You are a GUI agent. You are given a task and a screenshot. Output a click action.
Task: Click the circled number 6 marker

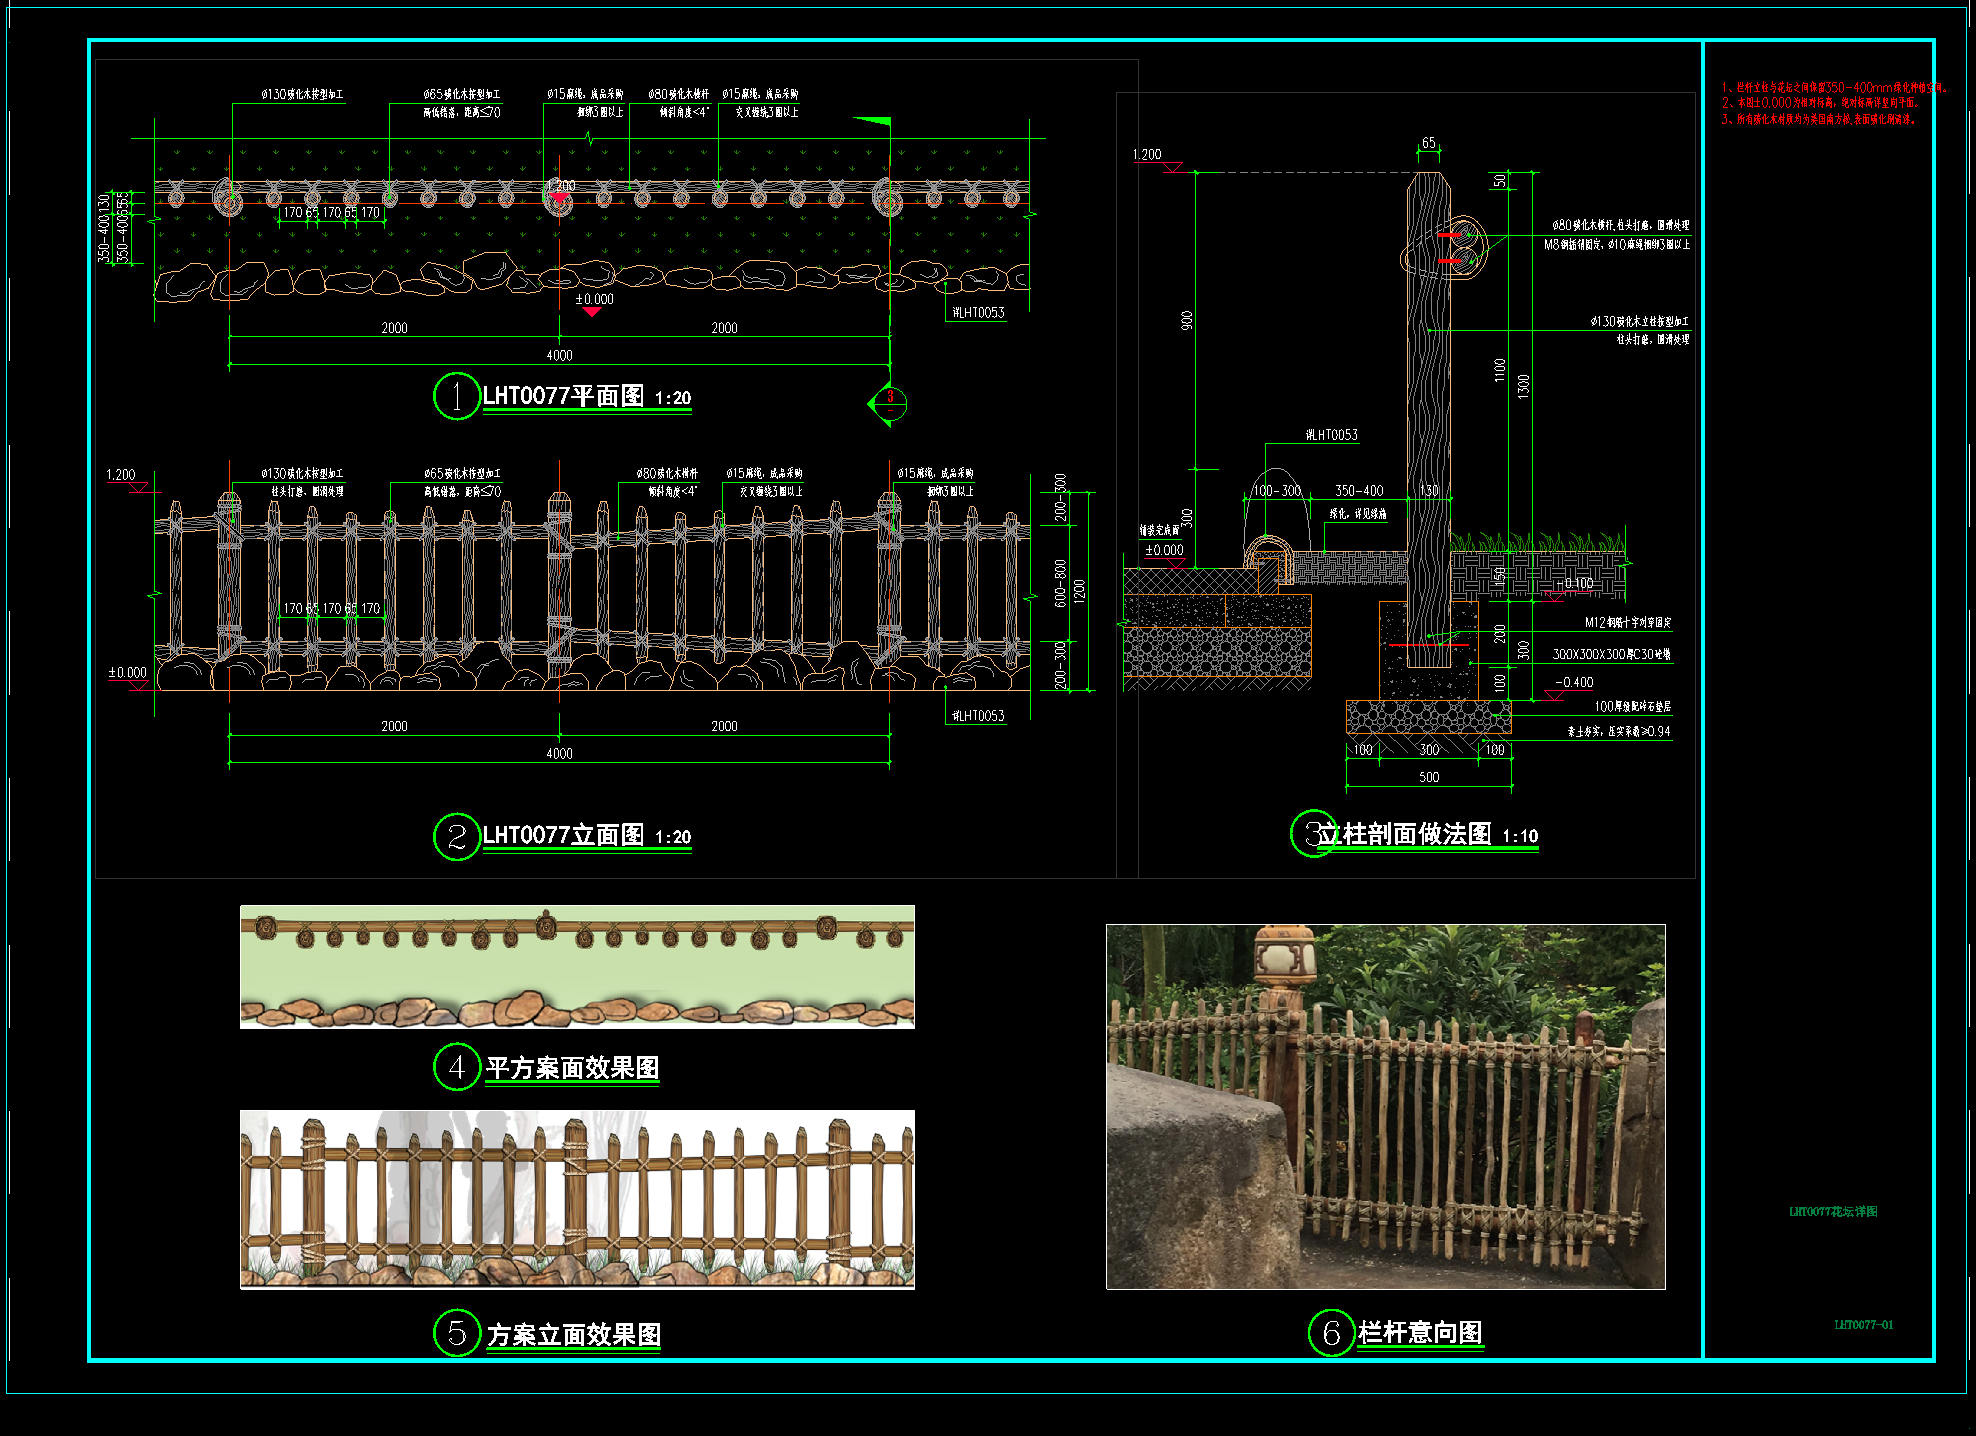1331,1332
